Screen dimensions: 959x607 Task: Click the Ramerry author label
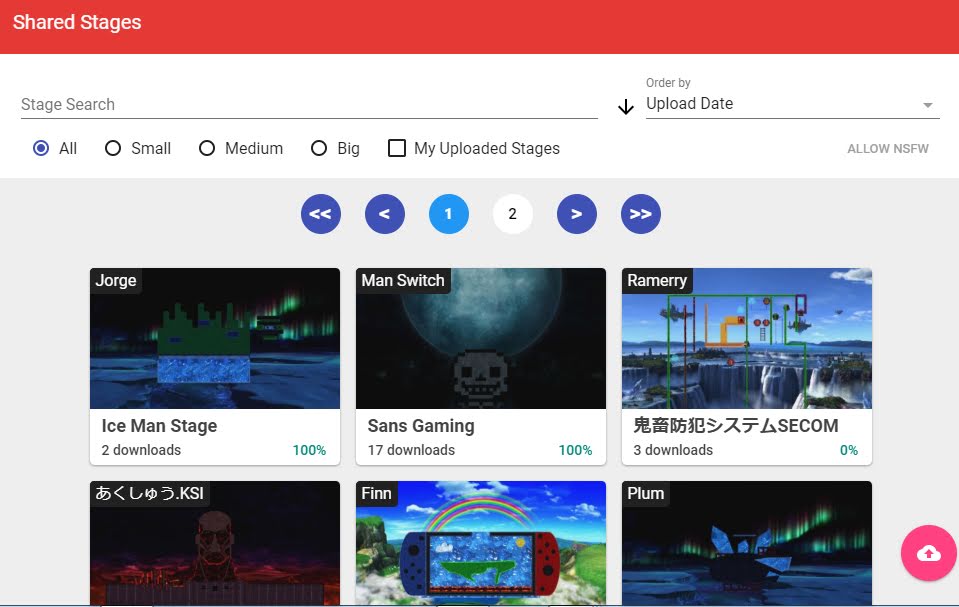pyautogui.click(x=657, y=280)
